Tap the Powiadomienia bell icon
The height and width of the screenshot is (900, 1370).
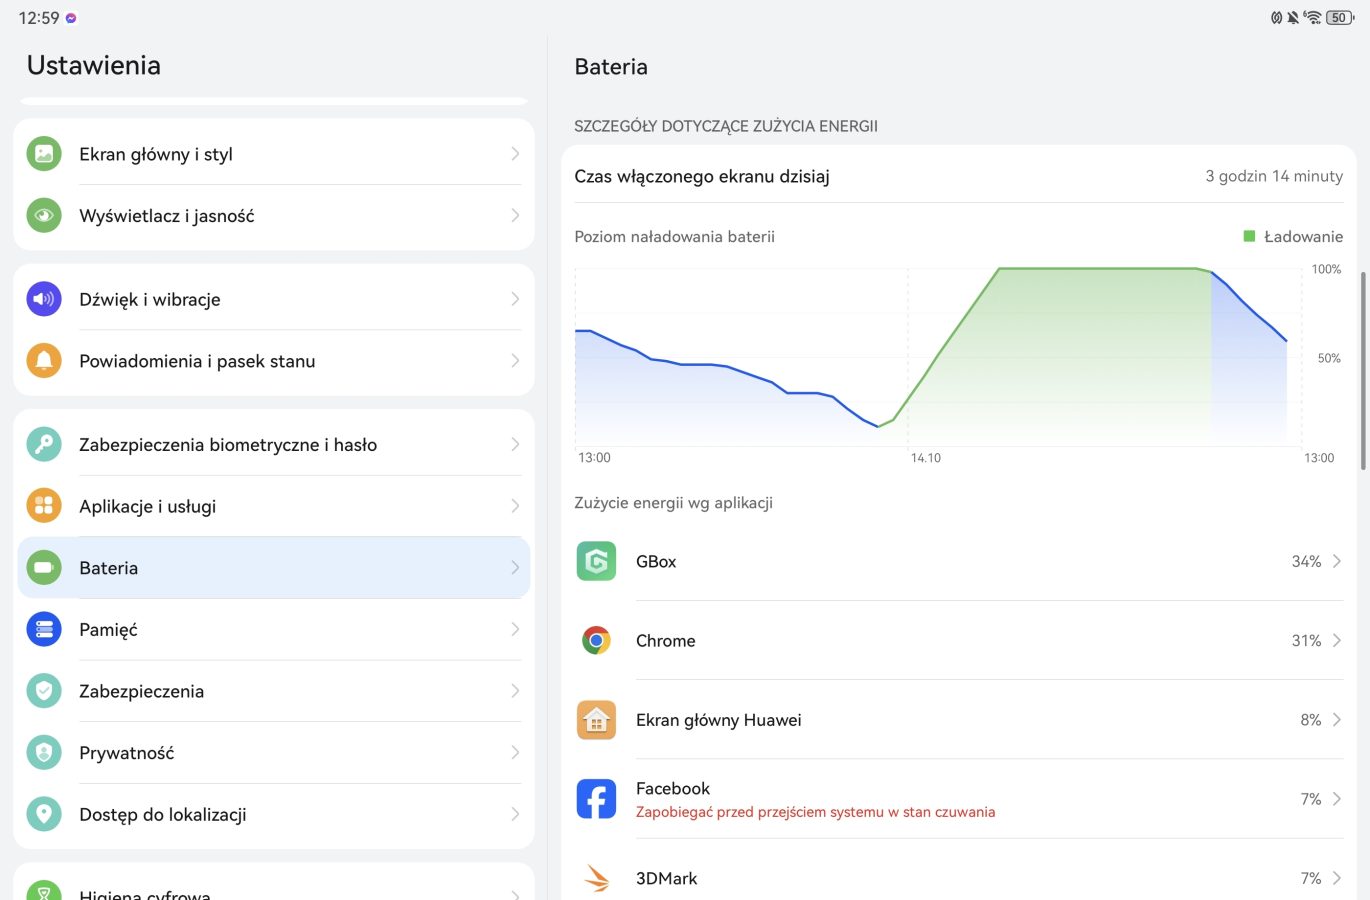tap(44, 361)
